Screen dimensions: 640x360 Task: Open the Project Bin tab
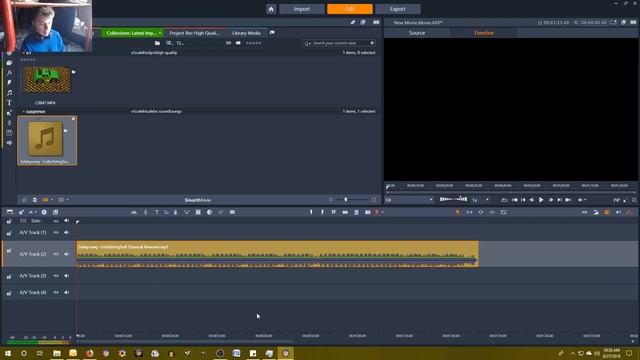[194, 33]
